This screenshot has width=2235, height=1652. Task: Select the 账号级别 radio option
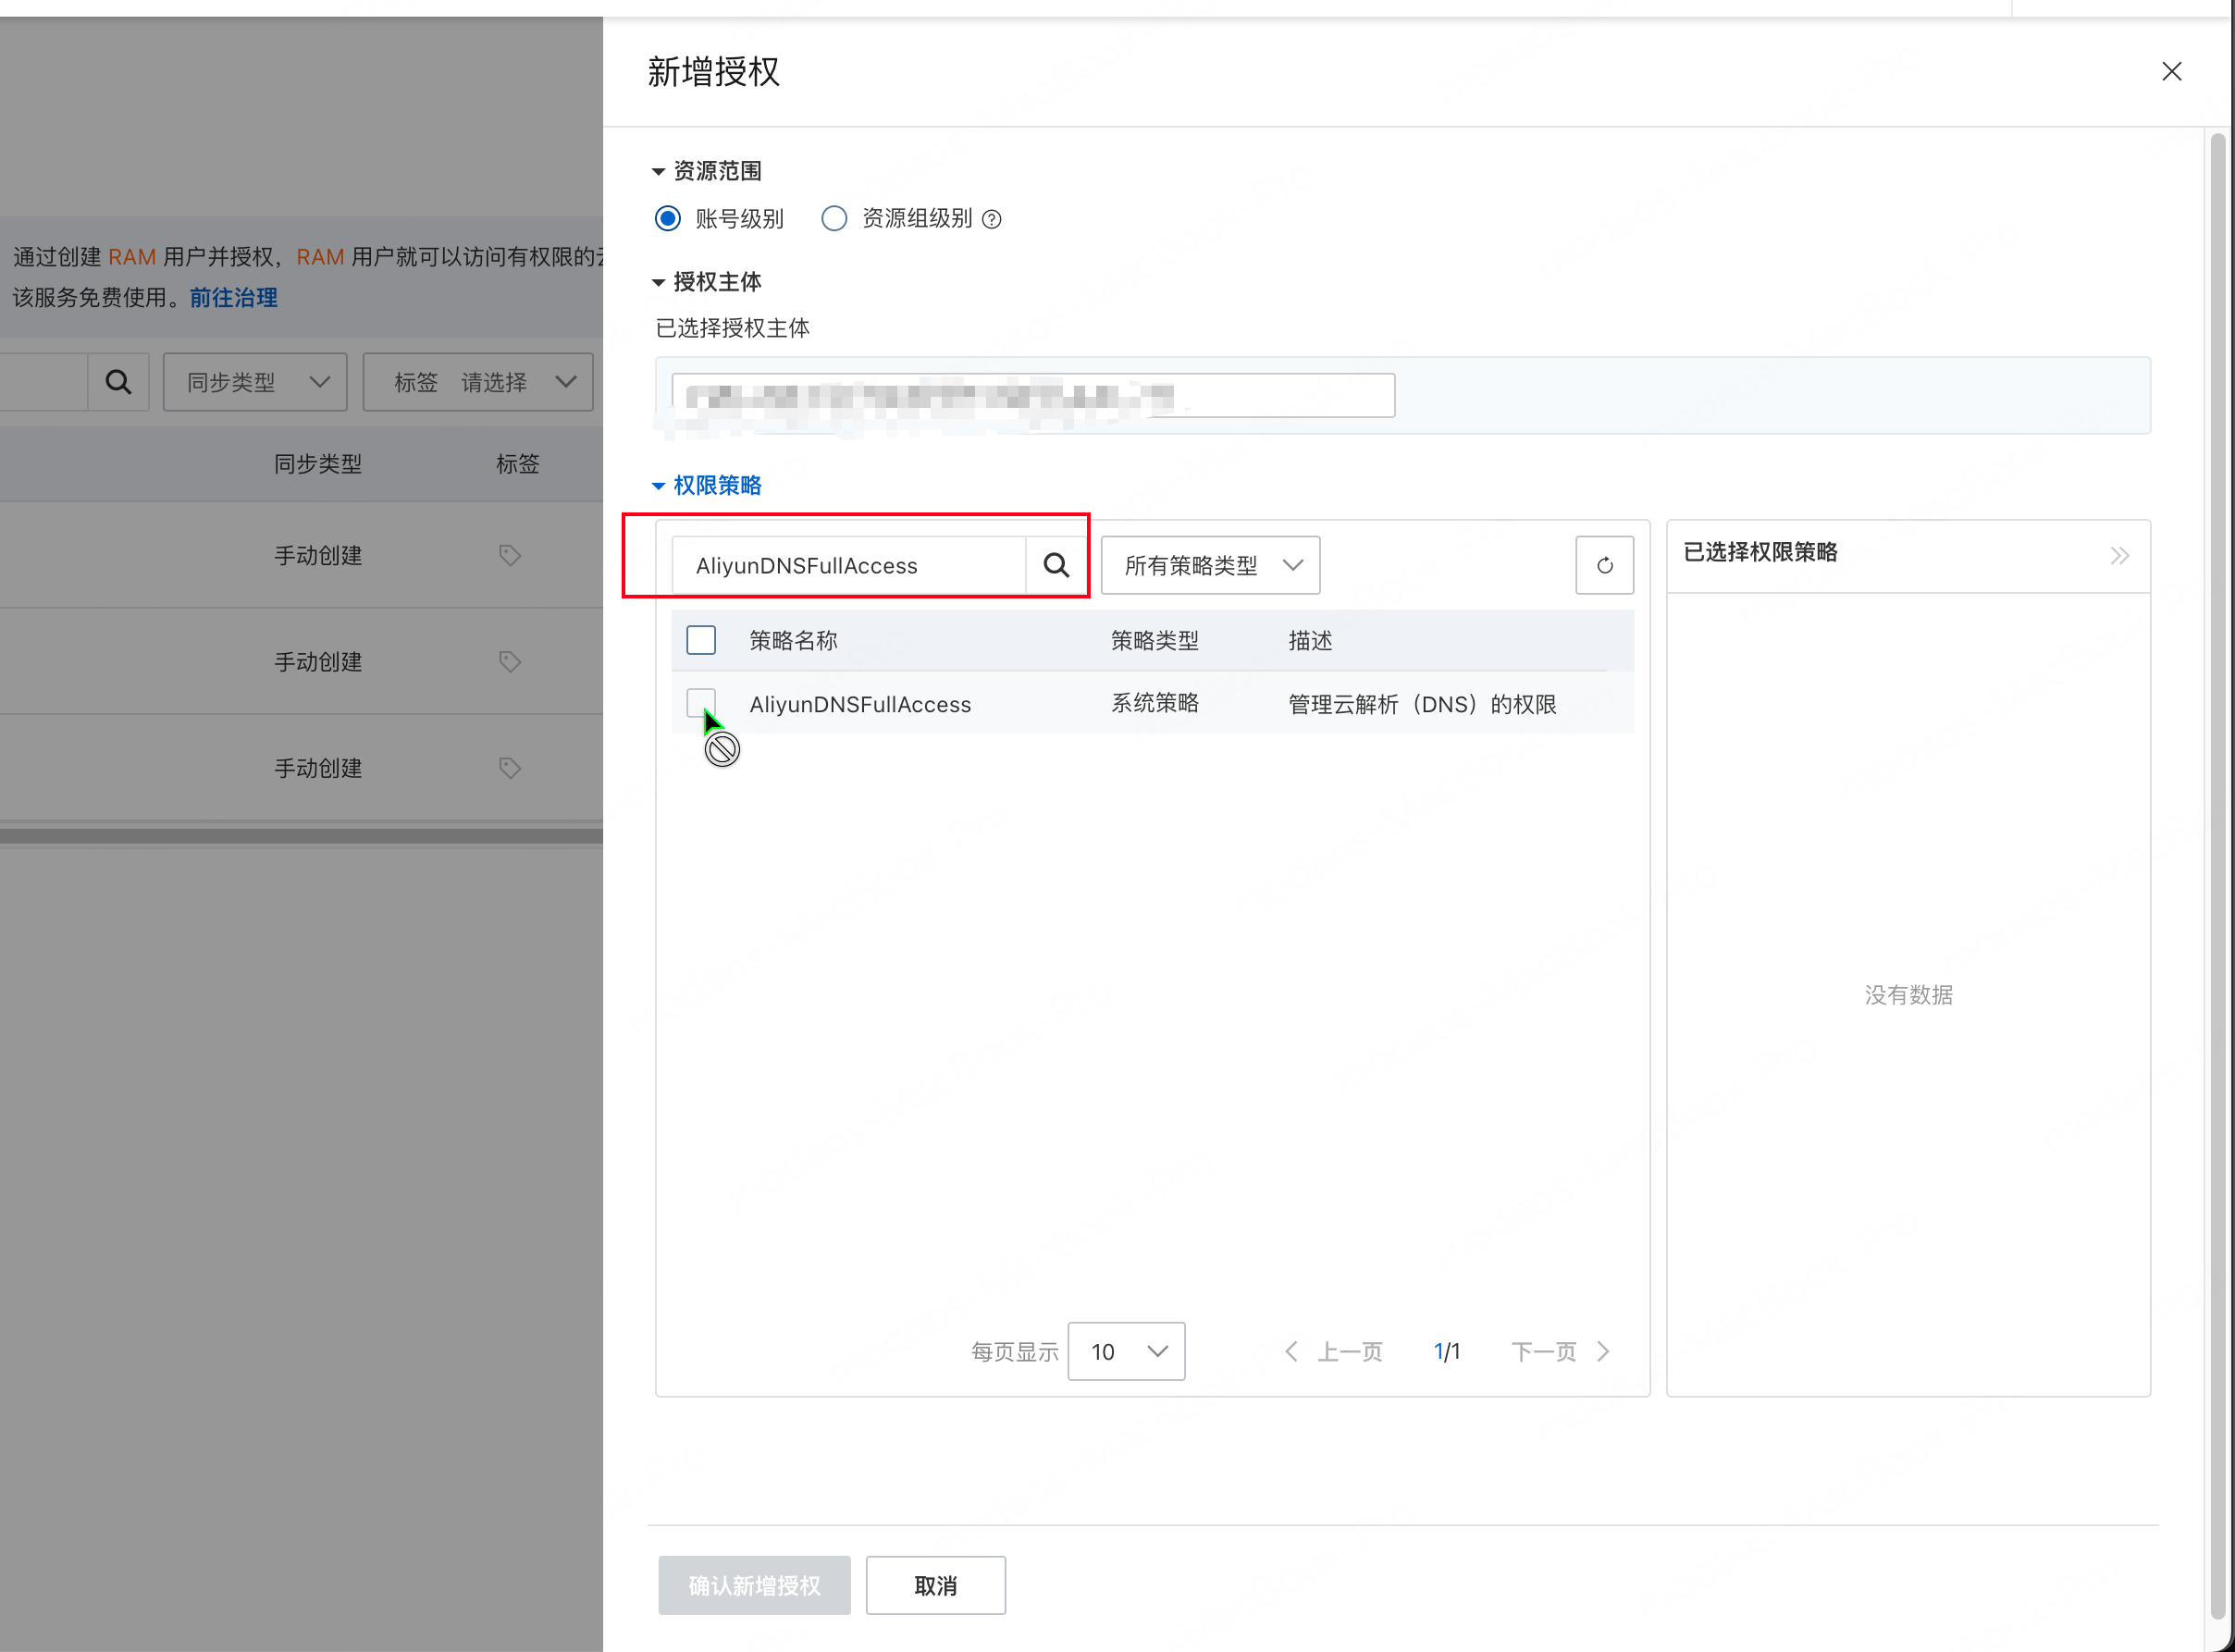point(667,218)
